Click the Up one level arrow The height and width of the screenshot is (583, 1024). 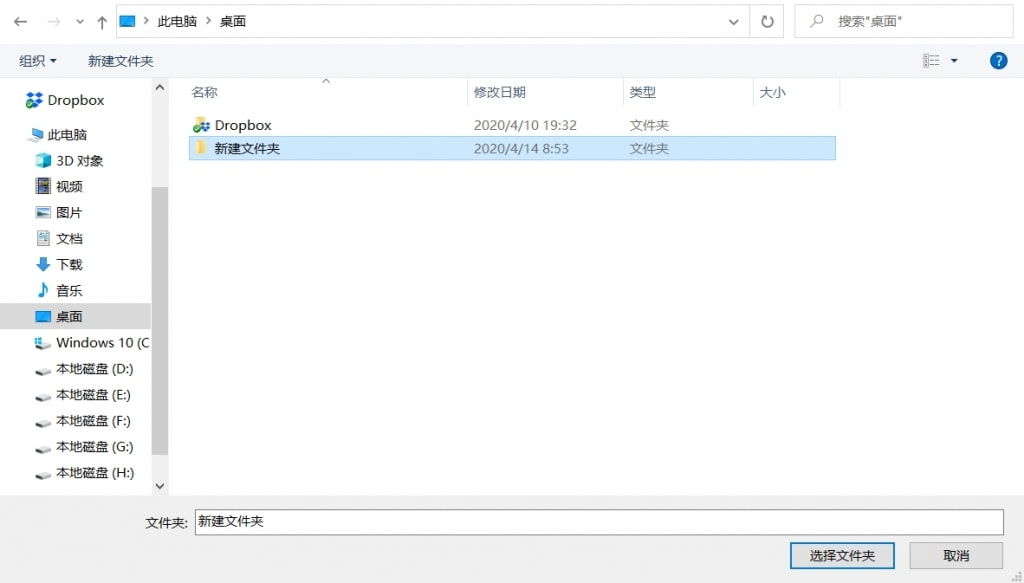pos(102,21)
